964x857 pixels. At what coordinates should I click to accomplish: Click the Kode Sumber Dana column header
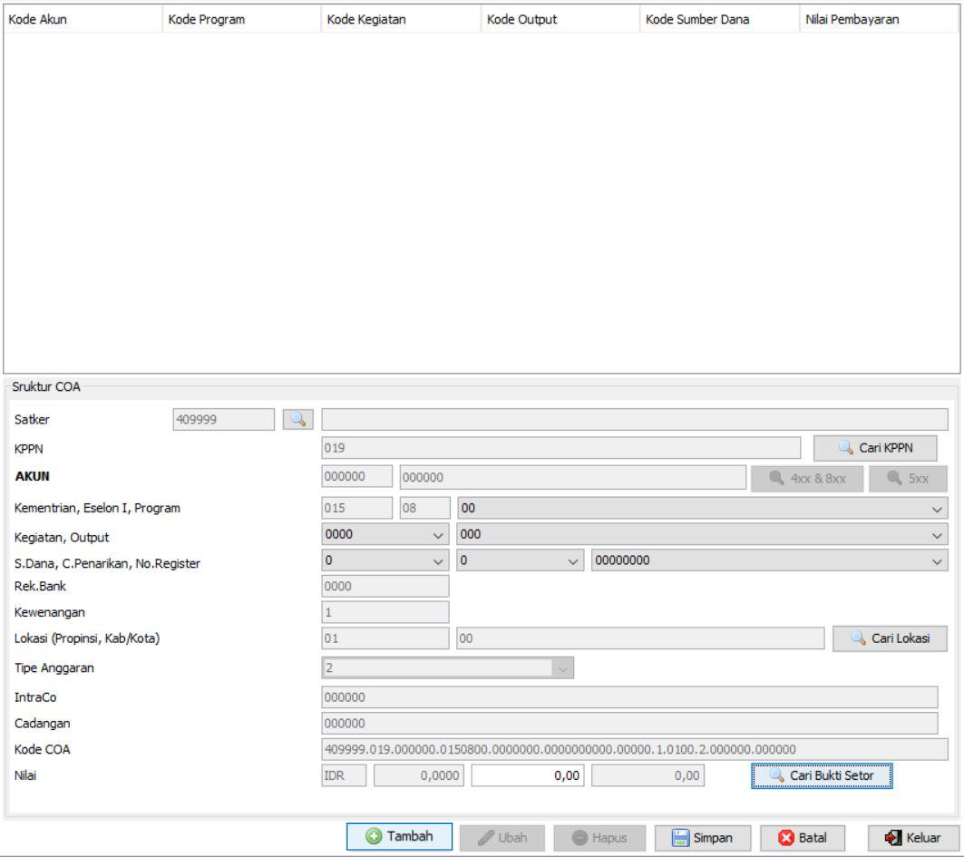click(x=719, y=19)
